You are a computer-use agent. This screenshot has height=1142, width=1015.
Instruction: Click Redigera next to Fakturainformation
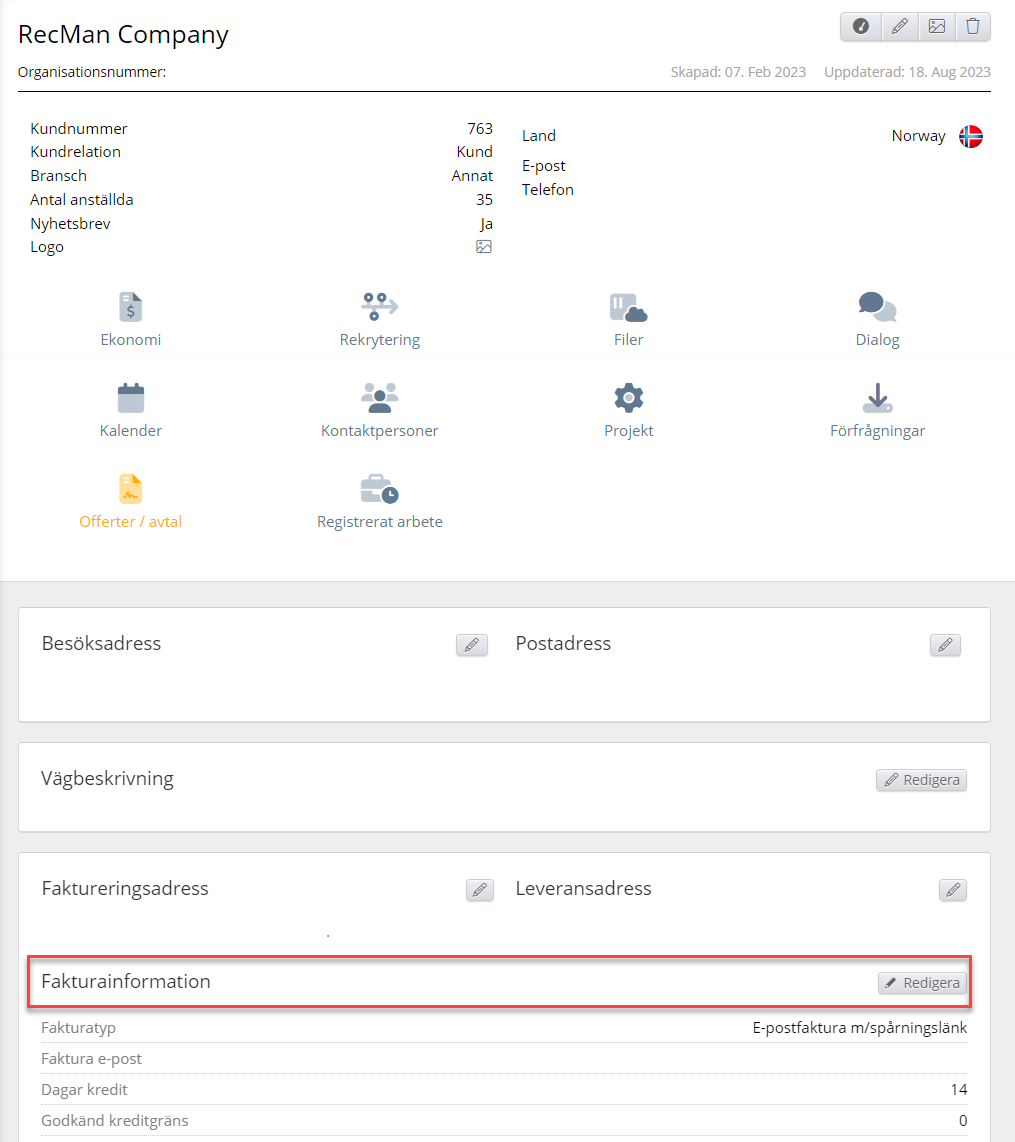pos(922,983)
